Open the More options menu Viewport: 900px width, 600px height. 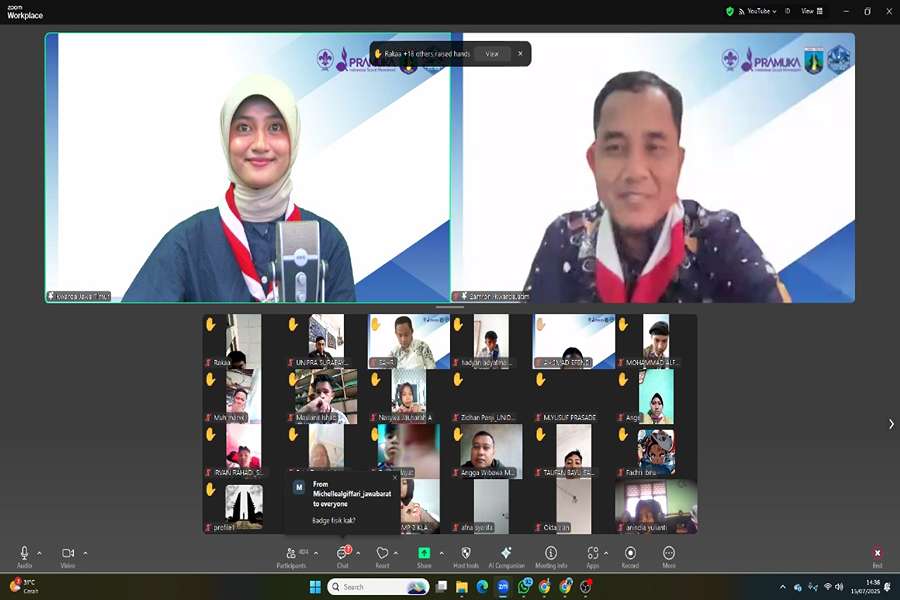point(669,557)
